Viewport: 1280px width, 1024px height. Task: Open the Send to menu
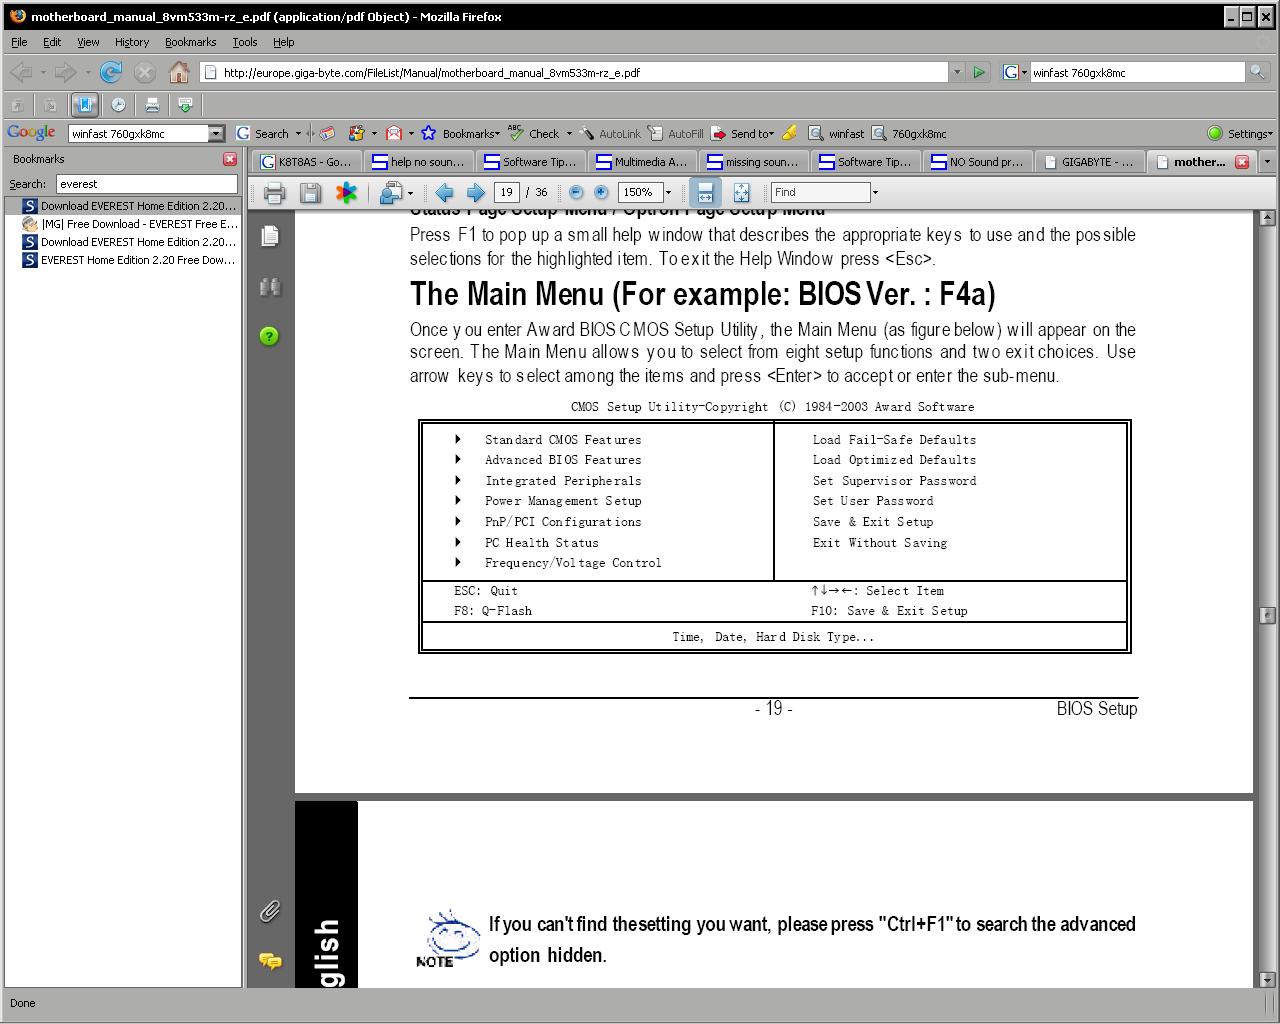[x=743, y=133]
